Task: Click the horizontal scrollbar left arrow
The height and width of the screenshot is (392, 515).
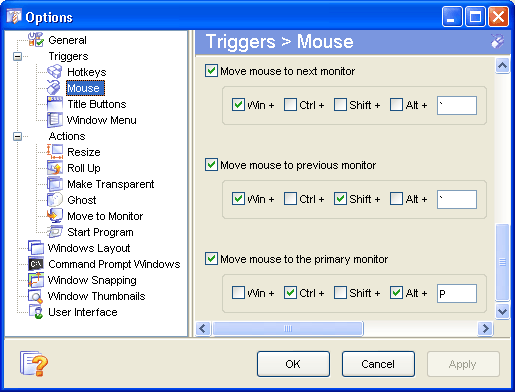Action: point(203,329)
